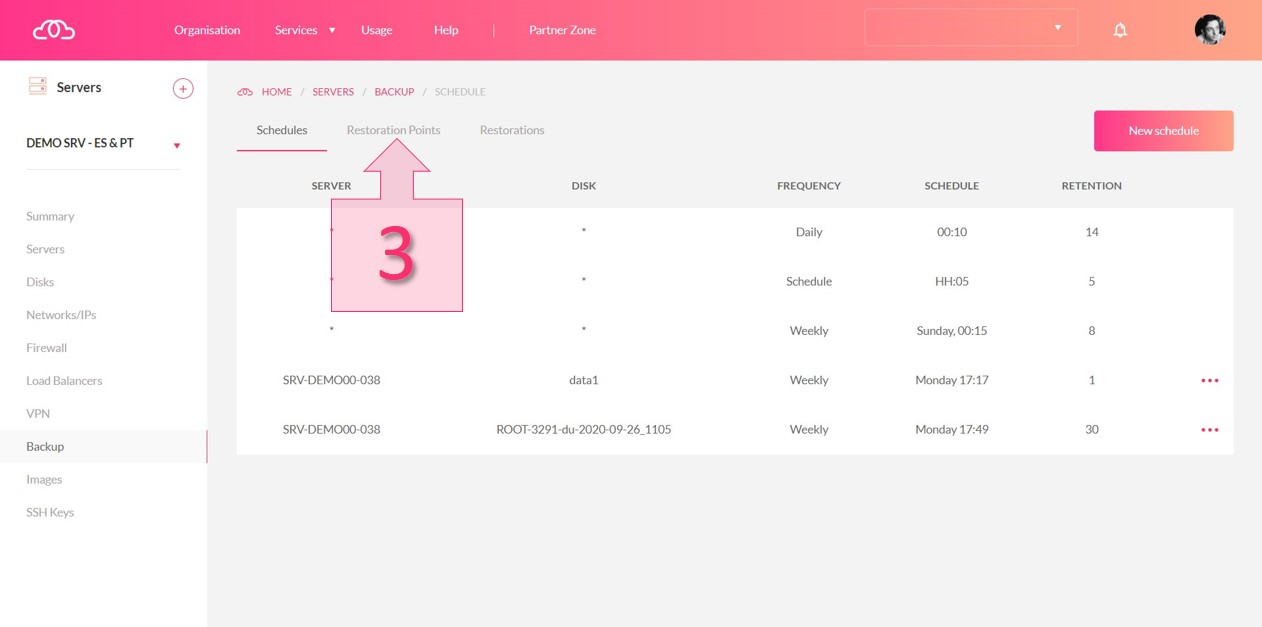Select Firewall in the sidebar
This screenshot has height=627, width=1262.
[x=47, y=348]
